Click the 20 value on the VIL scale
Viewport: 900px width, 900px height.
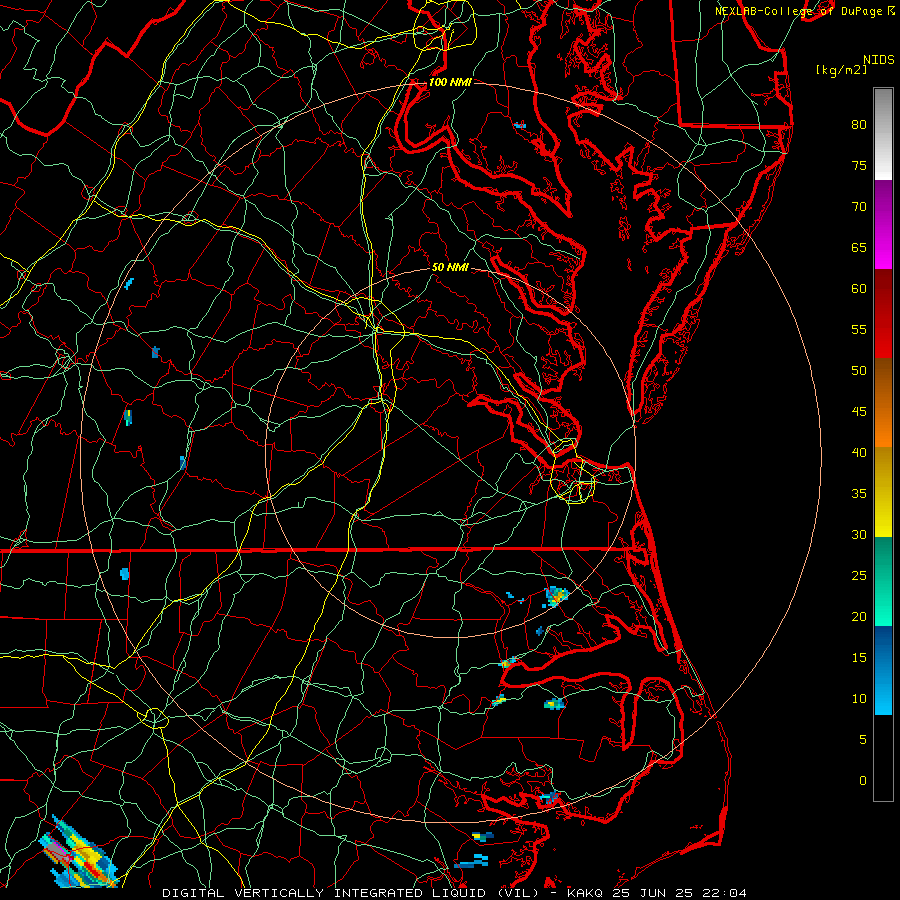point(859,616)
